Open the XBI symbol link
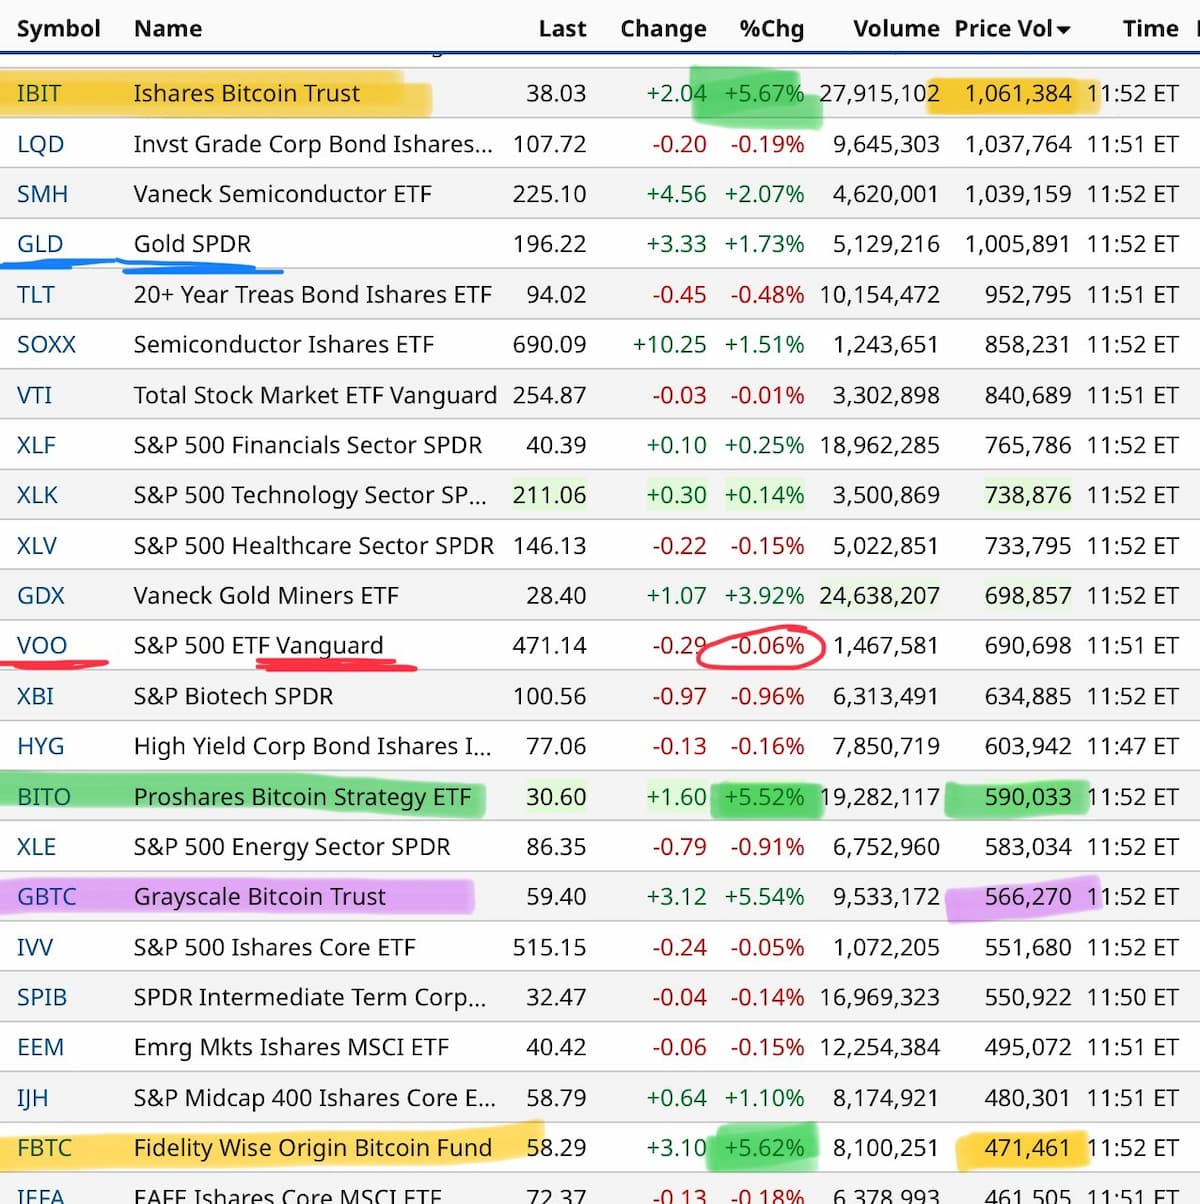Screen dimensions: 1200x1204 coord(35,696)
